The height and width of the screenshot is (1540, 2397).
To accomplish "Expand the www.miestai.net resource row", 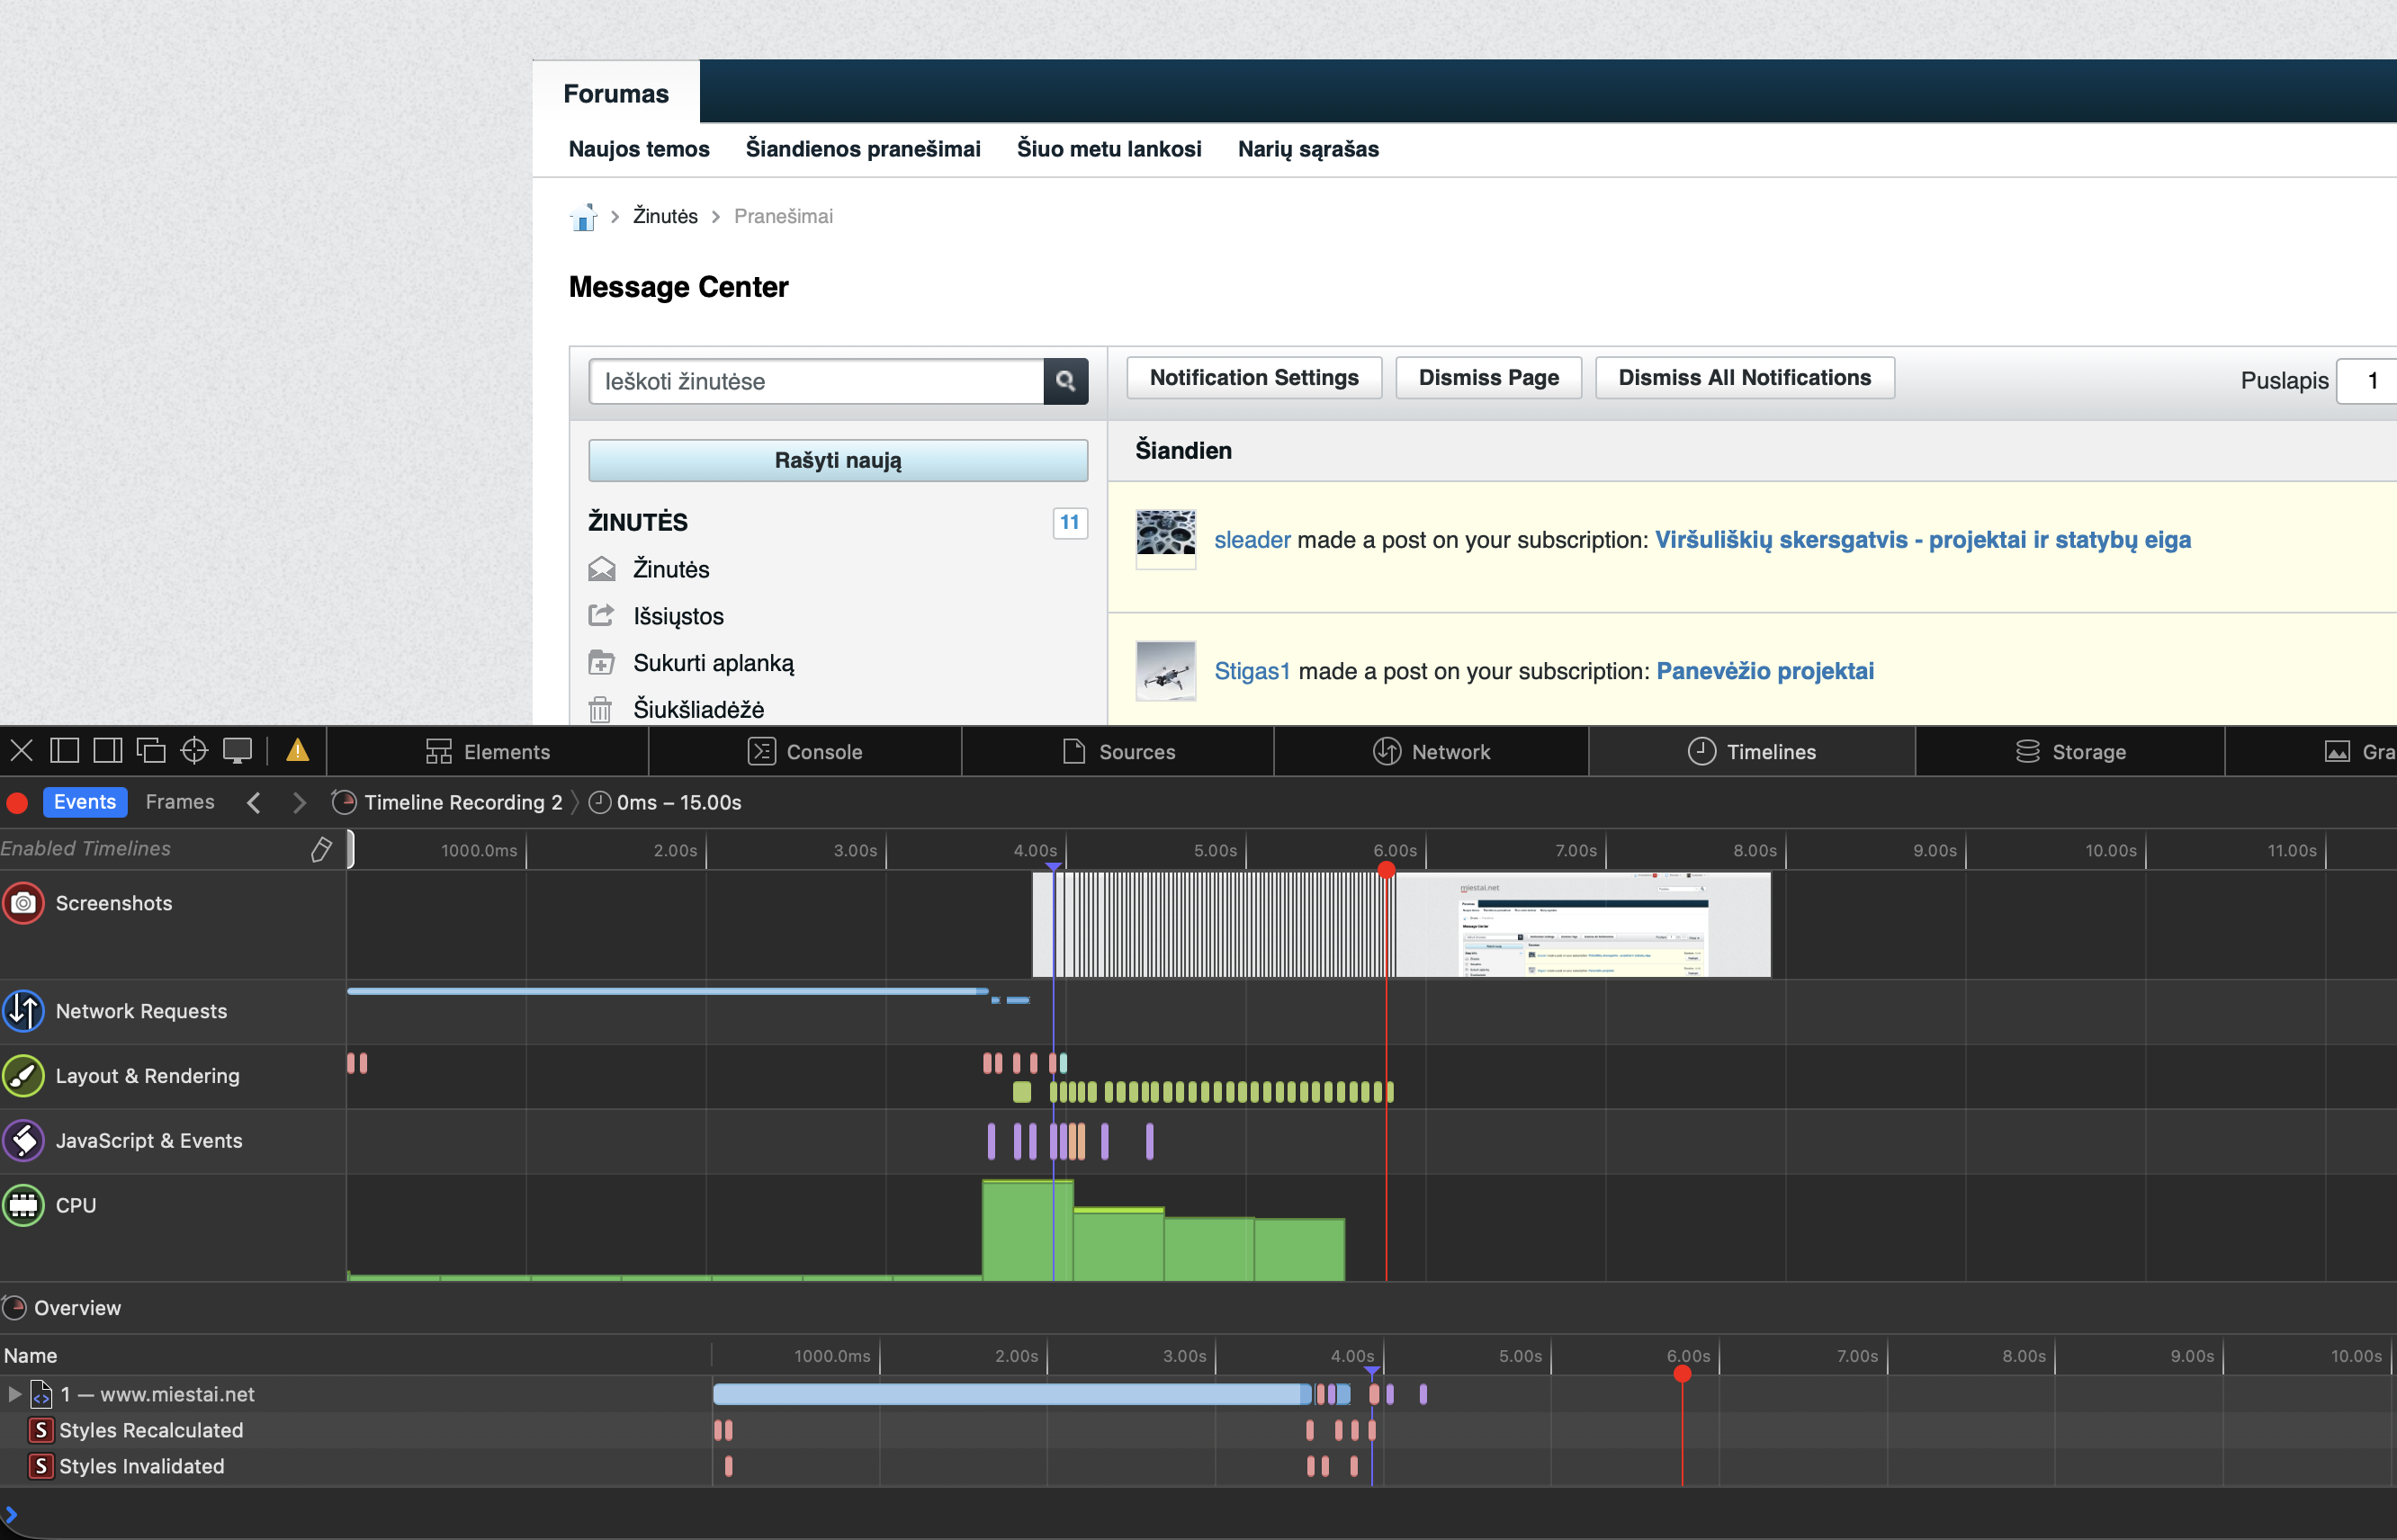I will click(14, 1393).
